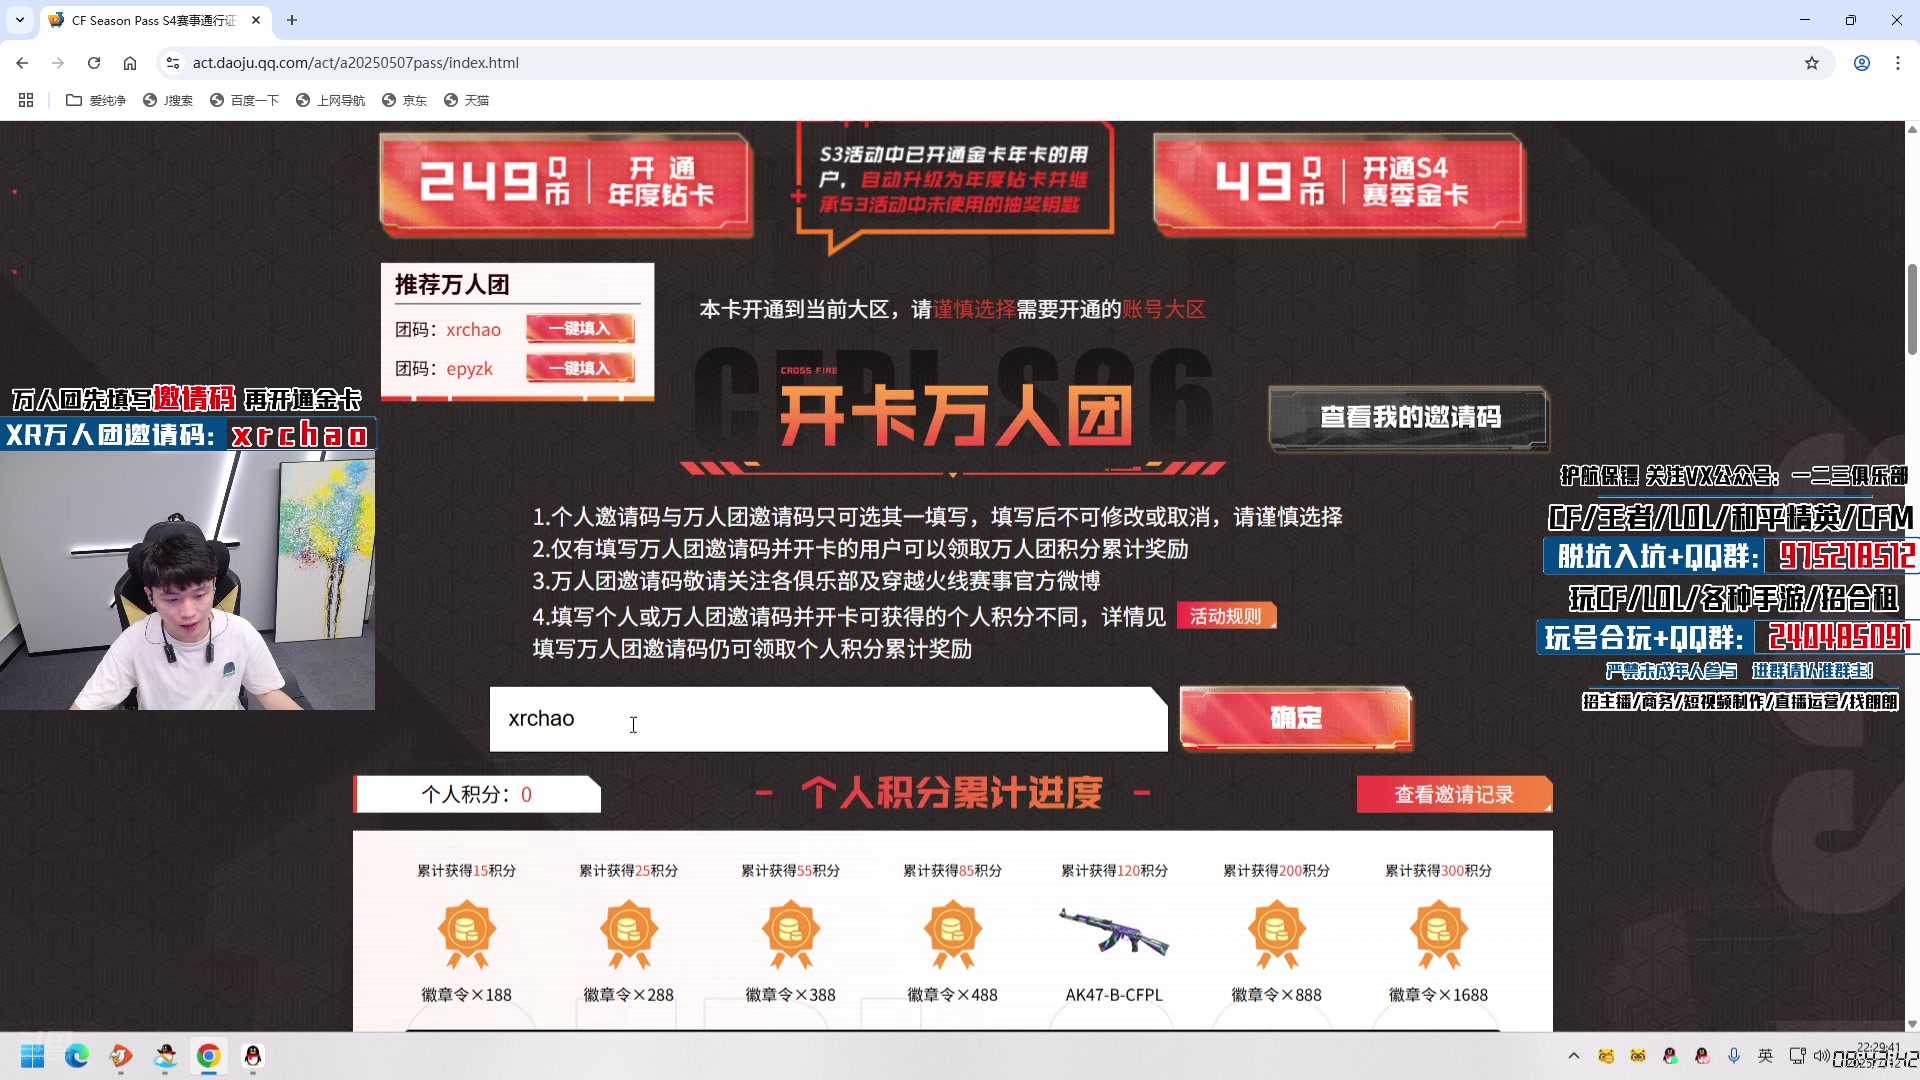
Task: Click the forward navigation arrow
Action: point(58,63)
